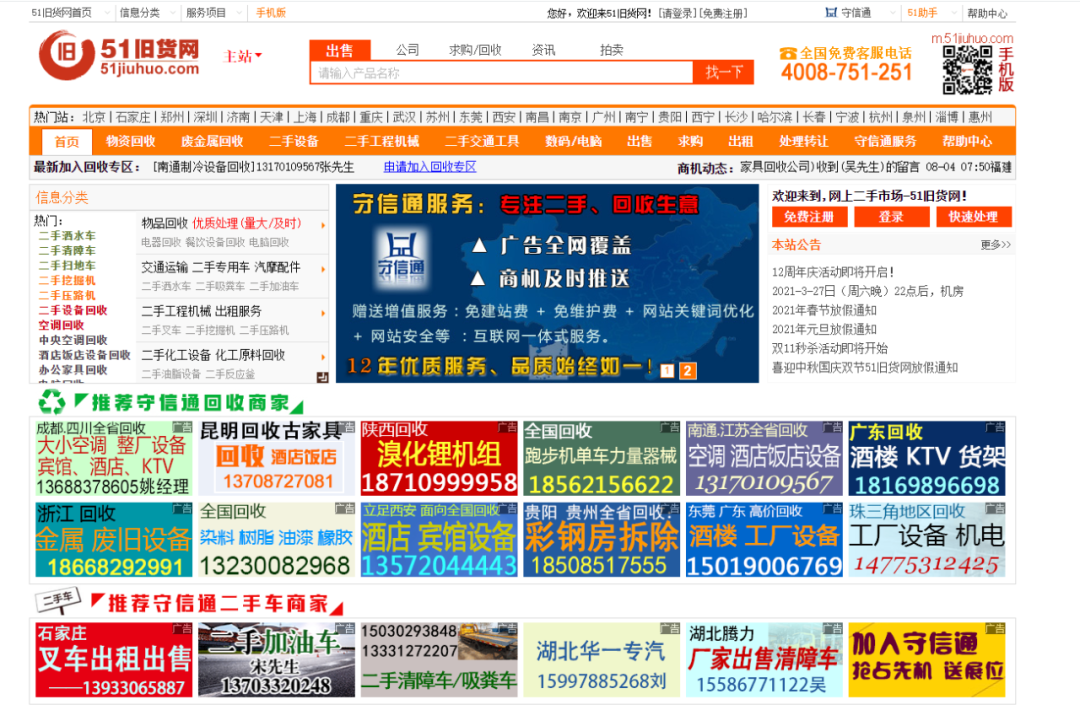Switch banner to slide 1
This screenshot has width=1080, height=710.
(x=667, y=370)
